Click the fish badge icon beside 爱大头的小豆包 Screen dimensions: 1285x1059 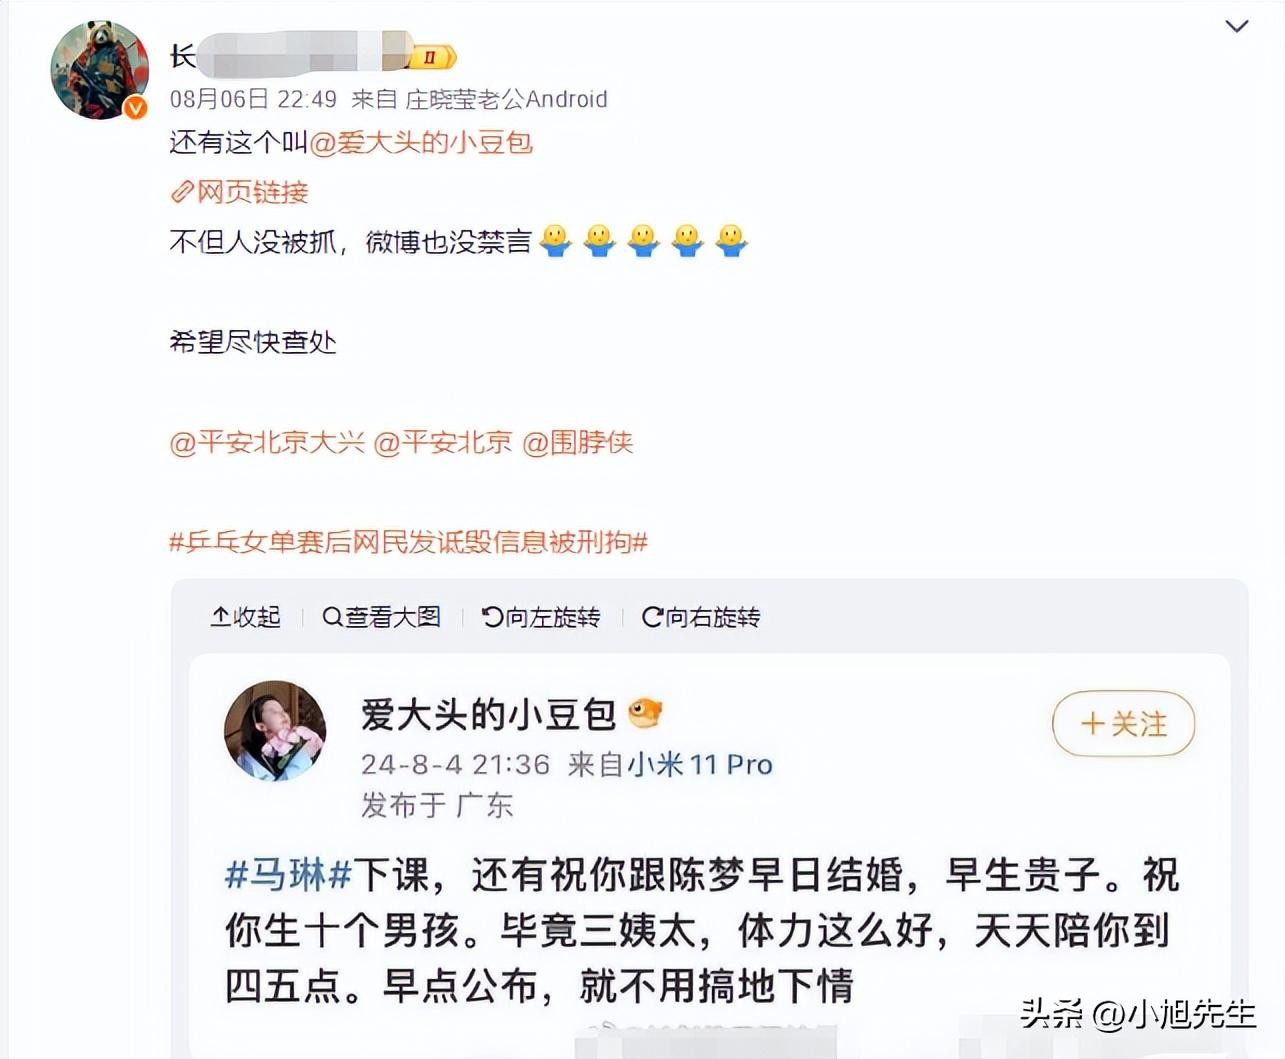tap(645, 714)
